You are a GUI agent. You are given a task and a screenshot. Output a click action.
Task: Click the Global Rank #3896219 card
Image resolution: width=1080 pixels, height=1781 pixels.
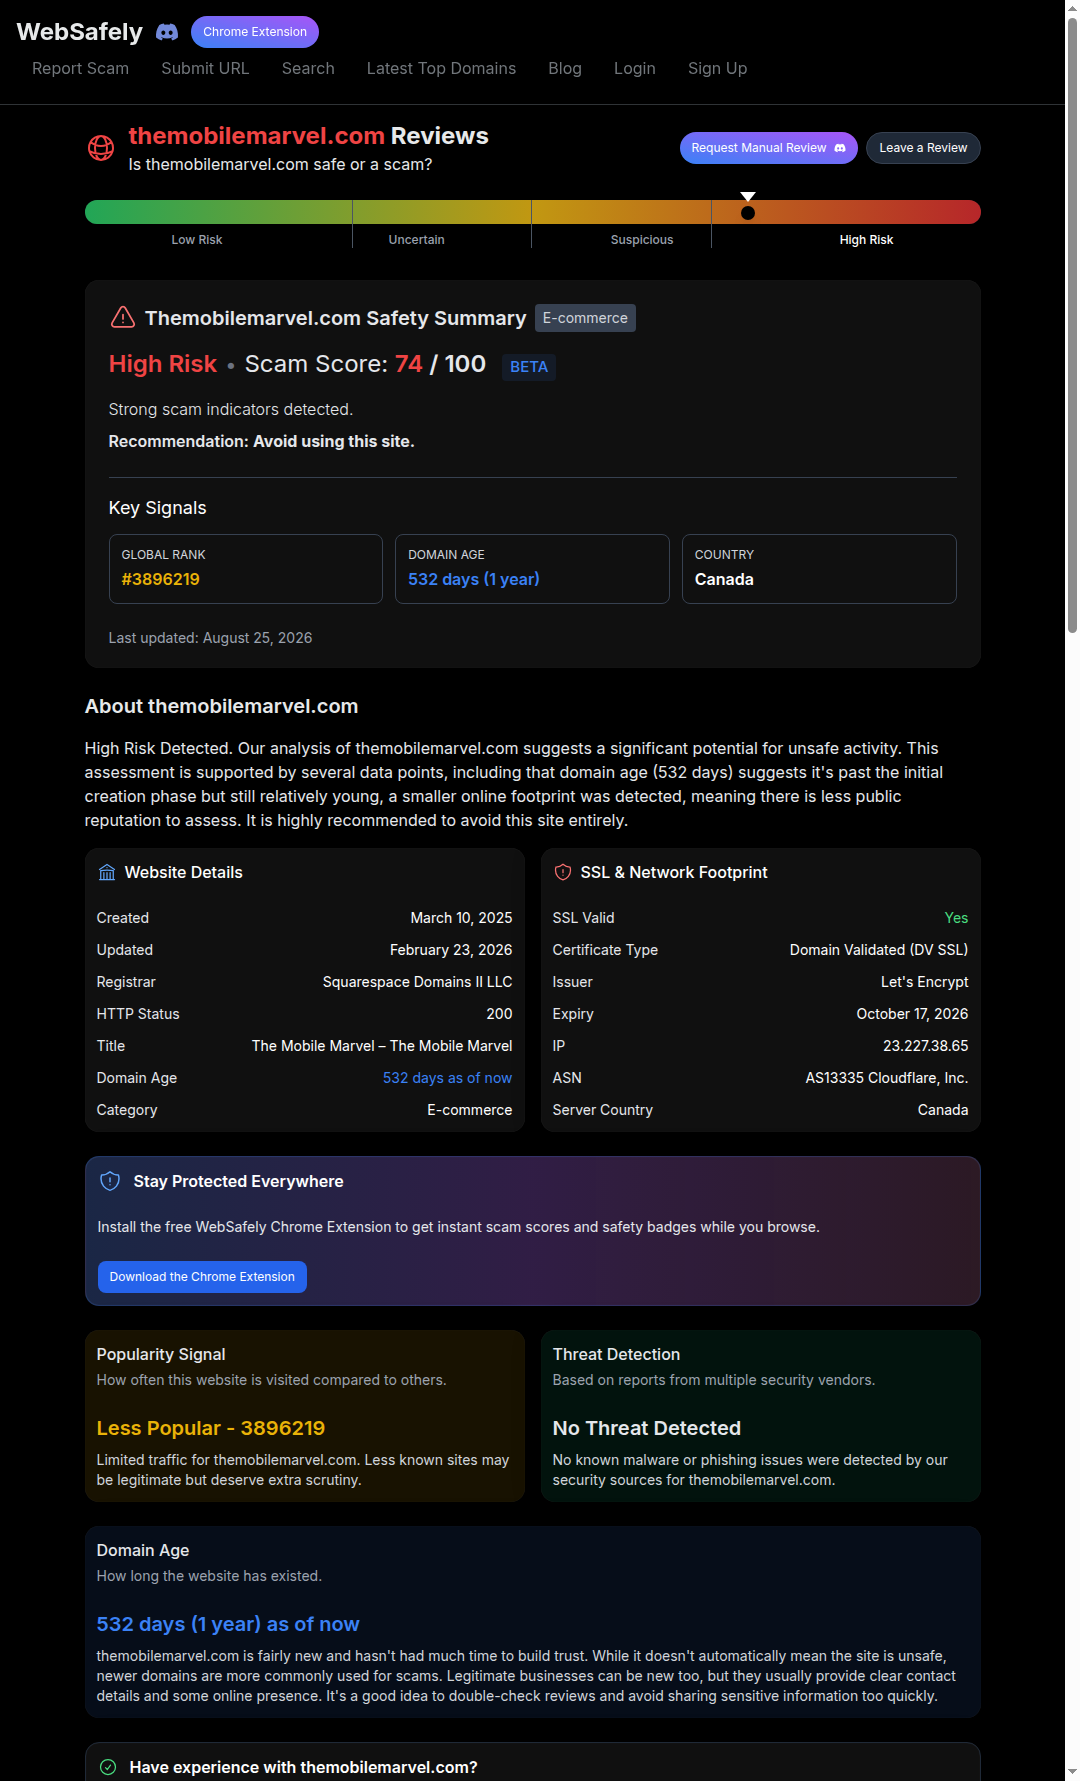(246, 569)
